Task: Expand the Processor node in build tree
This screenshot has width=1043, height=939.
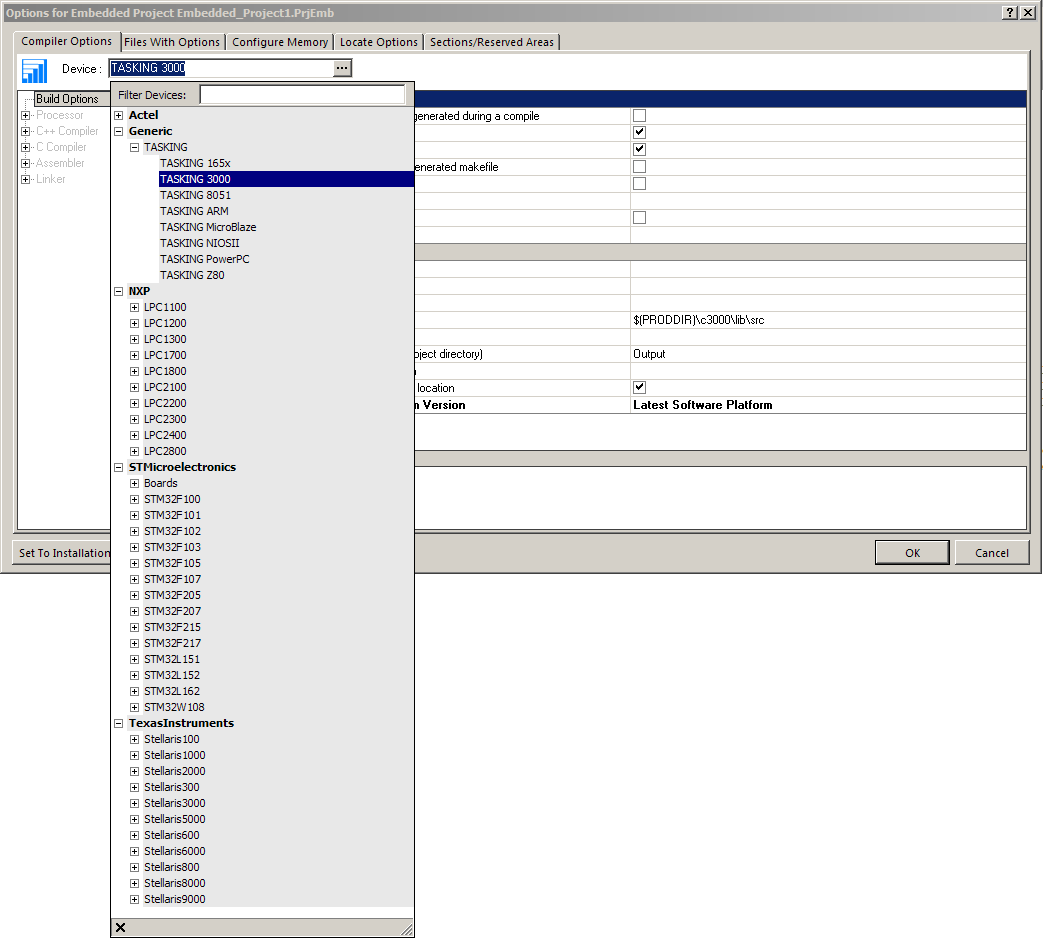Action: coord(25,115)
